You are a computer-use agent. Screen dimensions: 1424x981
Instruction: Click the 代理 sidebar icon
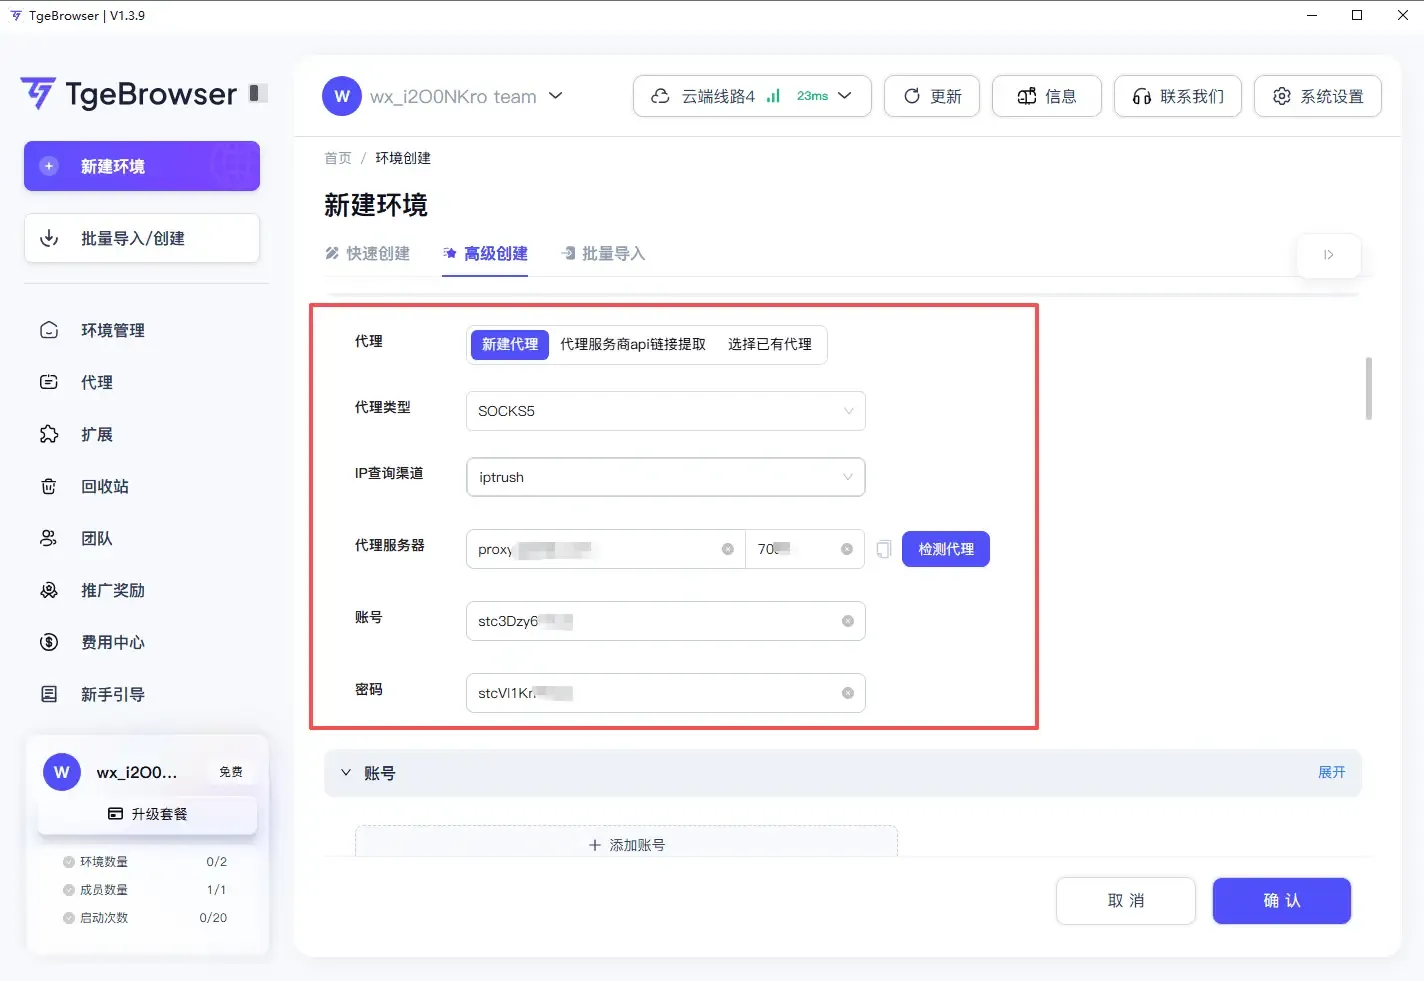pos(49,382)
